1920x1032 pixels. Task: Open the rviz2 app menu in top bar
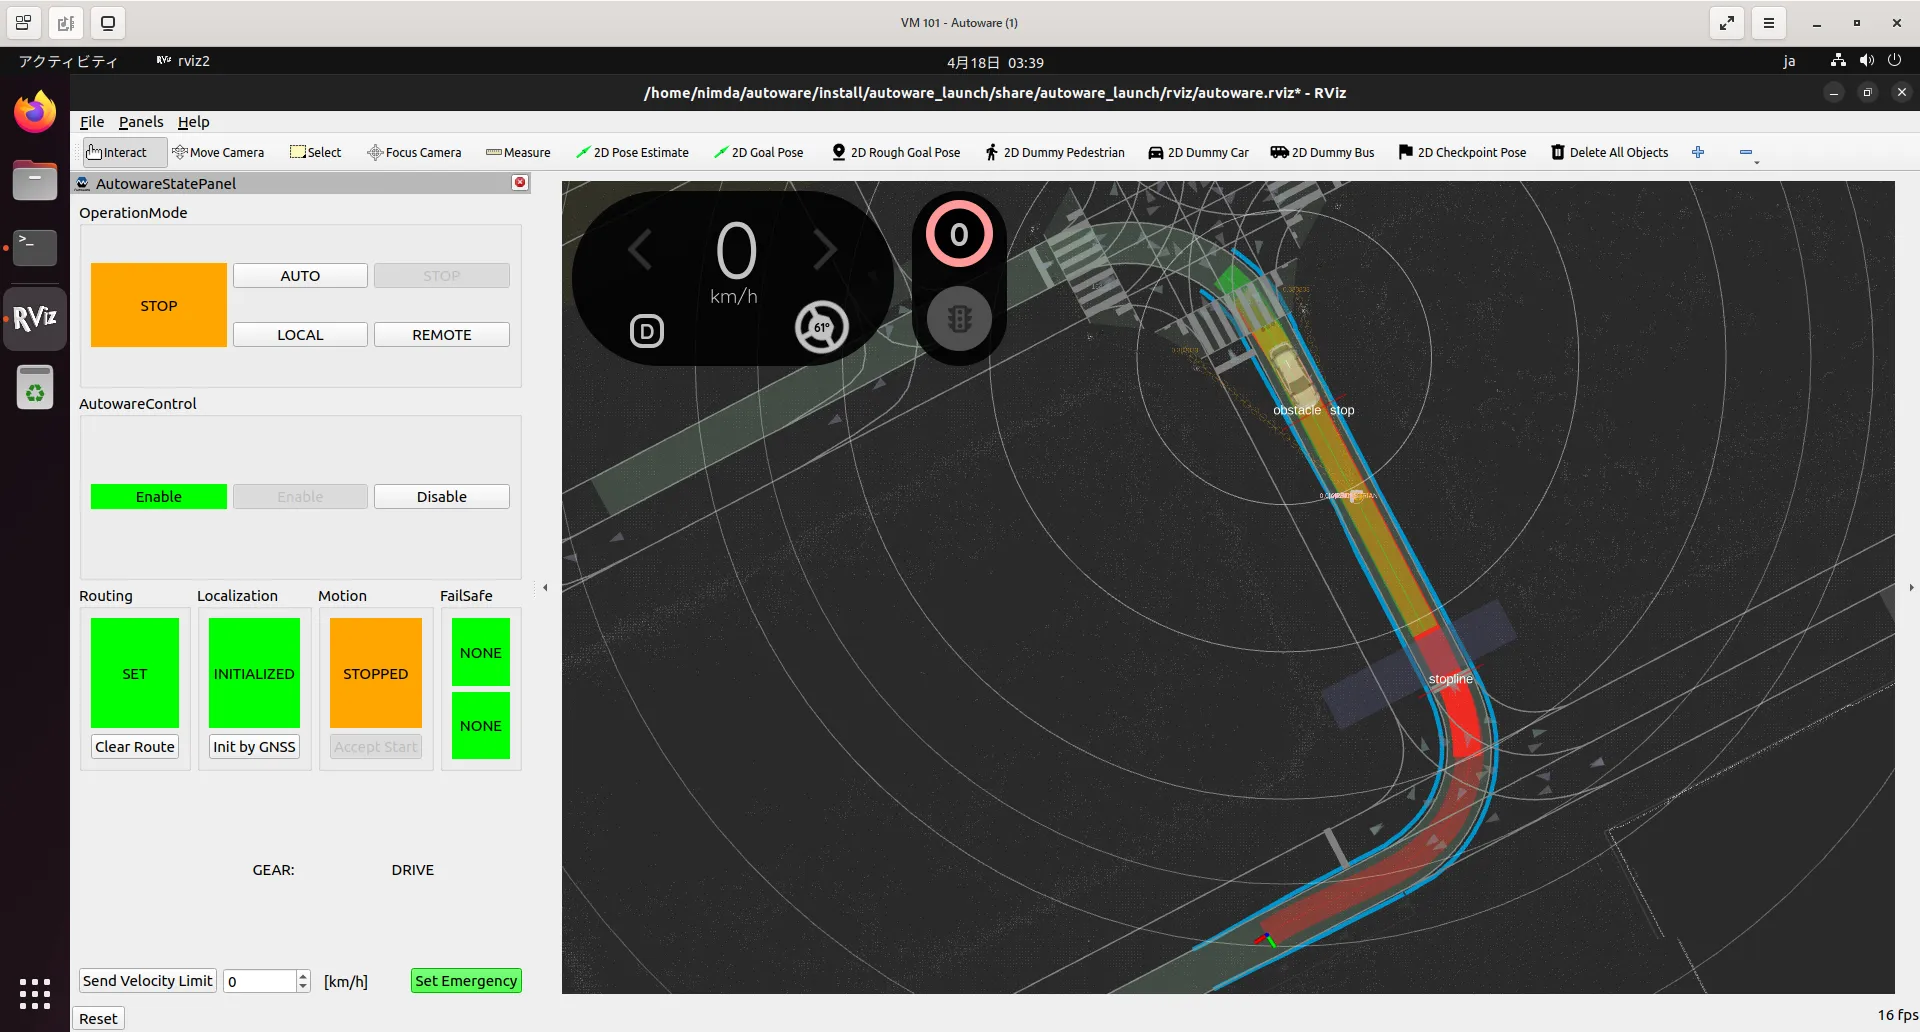pos(183,61)
